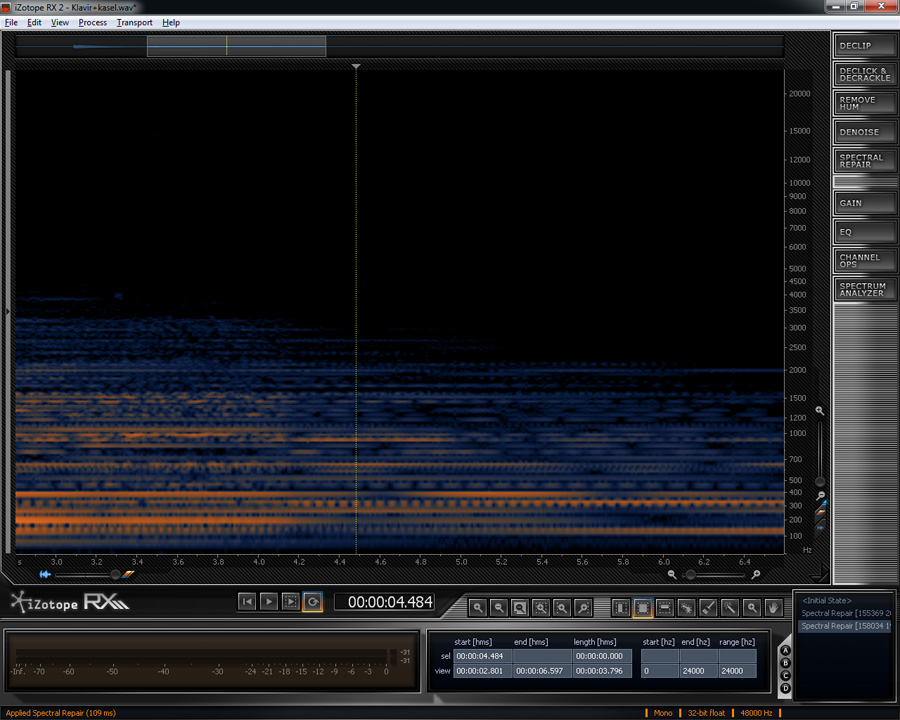Toggle play selection only mode
The image size is (900, 720).
tap(291, 601)
